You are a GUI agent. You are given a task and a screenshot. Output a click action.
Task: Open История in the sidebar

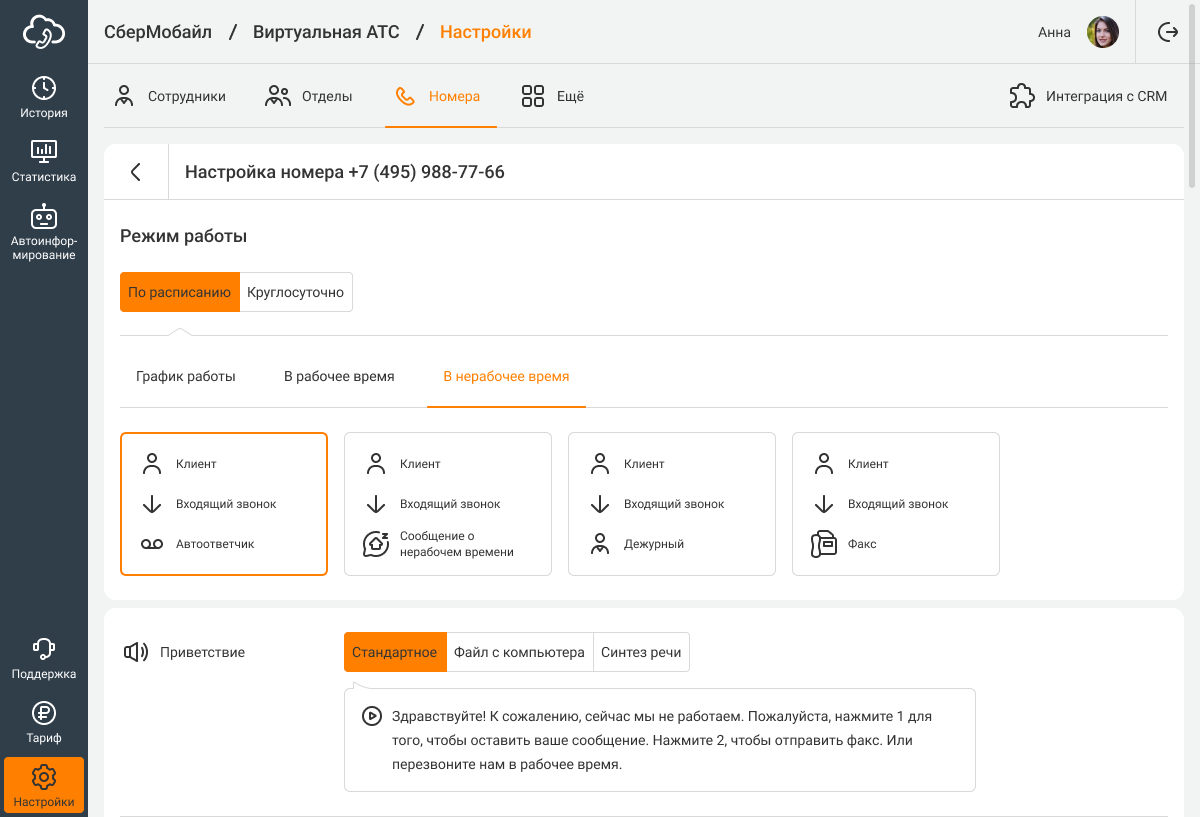click(x=44, y=97)
